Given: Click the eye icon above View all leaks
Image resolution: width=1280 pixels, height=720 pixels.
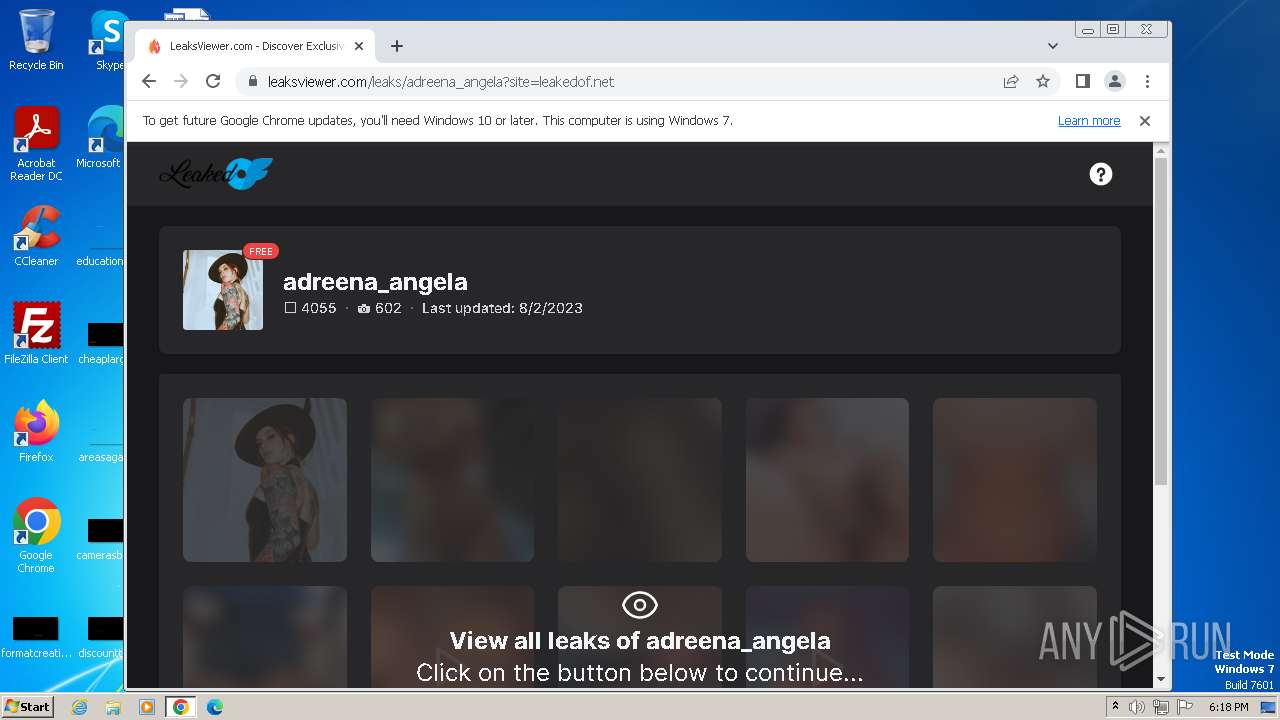Looking at the screenshot, I should click(x=640, y=605).
